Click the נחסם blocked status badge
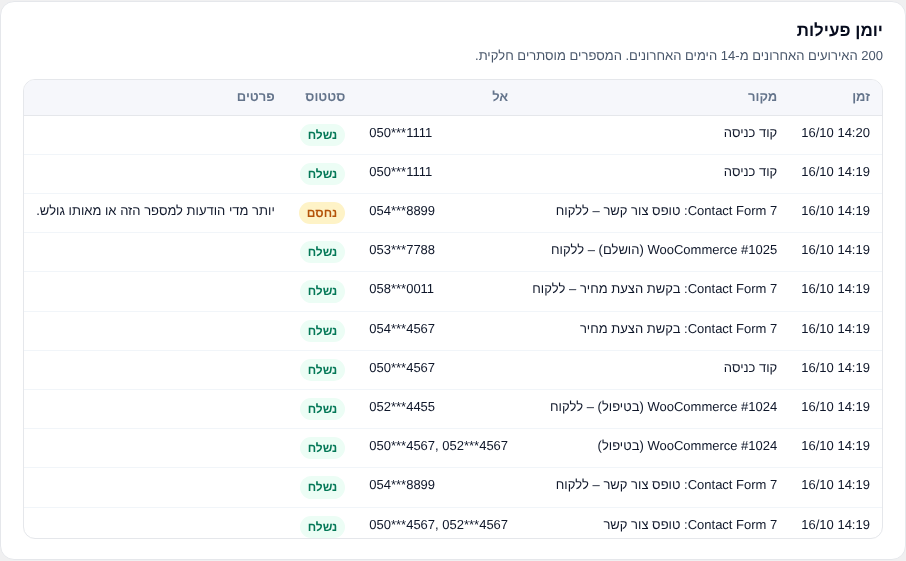The height and width of the screenshot is (561, 906). click(322, 213)
